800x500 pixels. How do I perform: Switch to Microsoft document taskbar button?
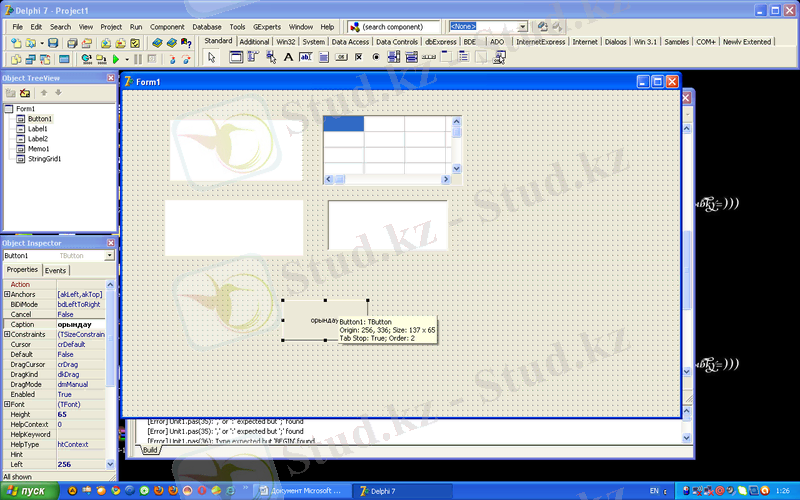pos(303,491)
